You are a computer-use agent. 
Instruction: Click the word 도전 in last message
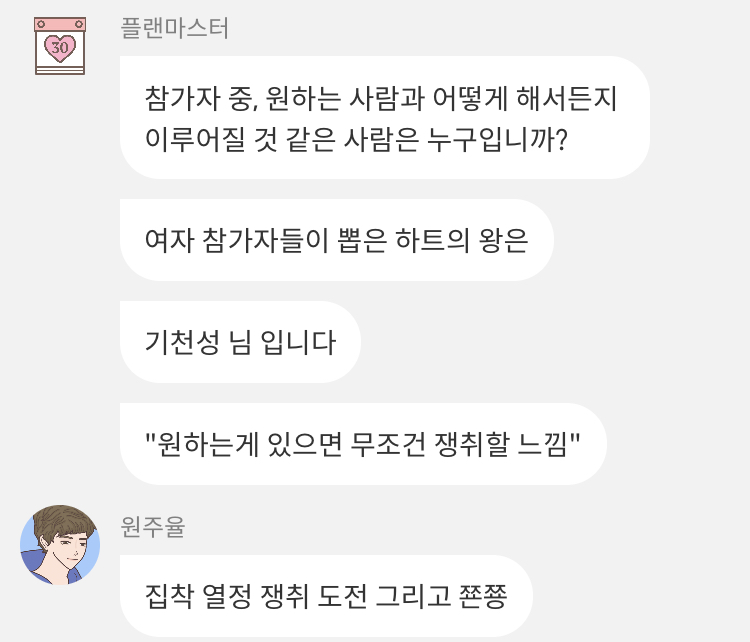tap(342, 597)
